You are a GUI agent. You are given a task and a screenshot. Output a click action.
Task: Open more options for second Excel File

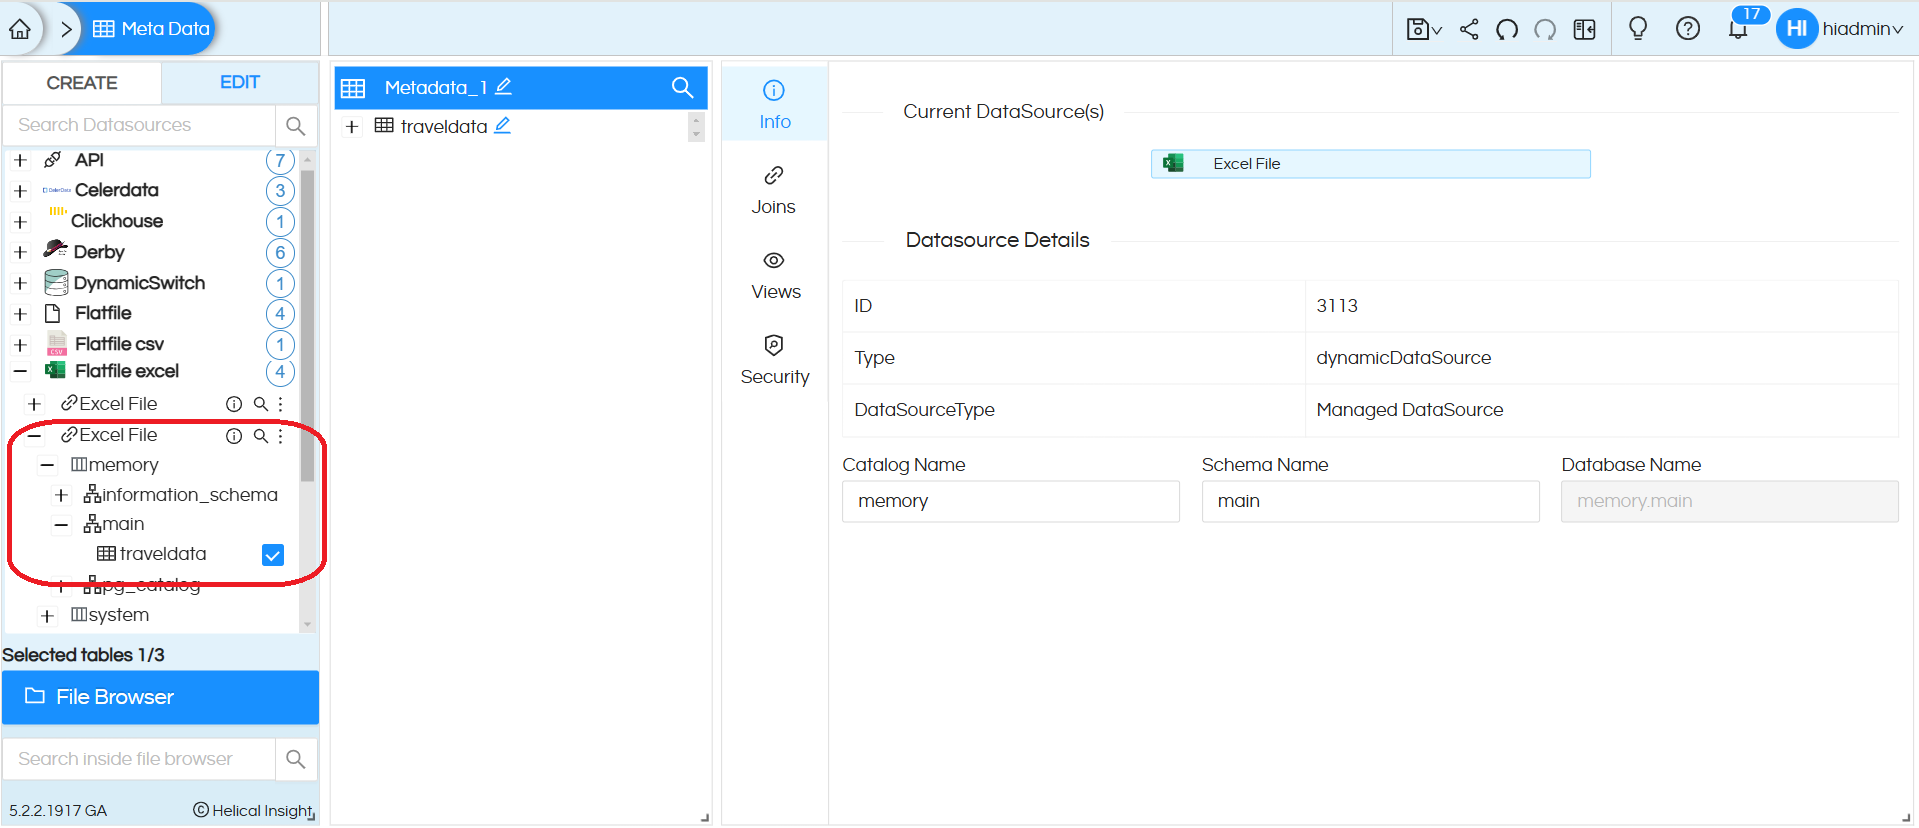pyautogui.click(x=281, y=436)
